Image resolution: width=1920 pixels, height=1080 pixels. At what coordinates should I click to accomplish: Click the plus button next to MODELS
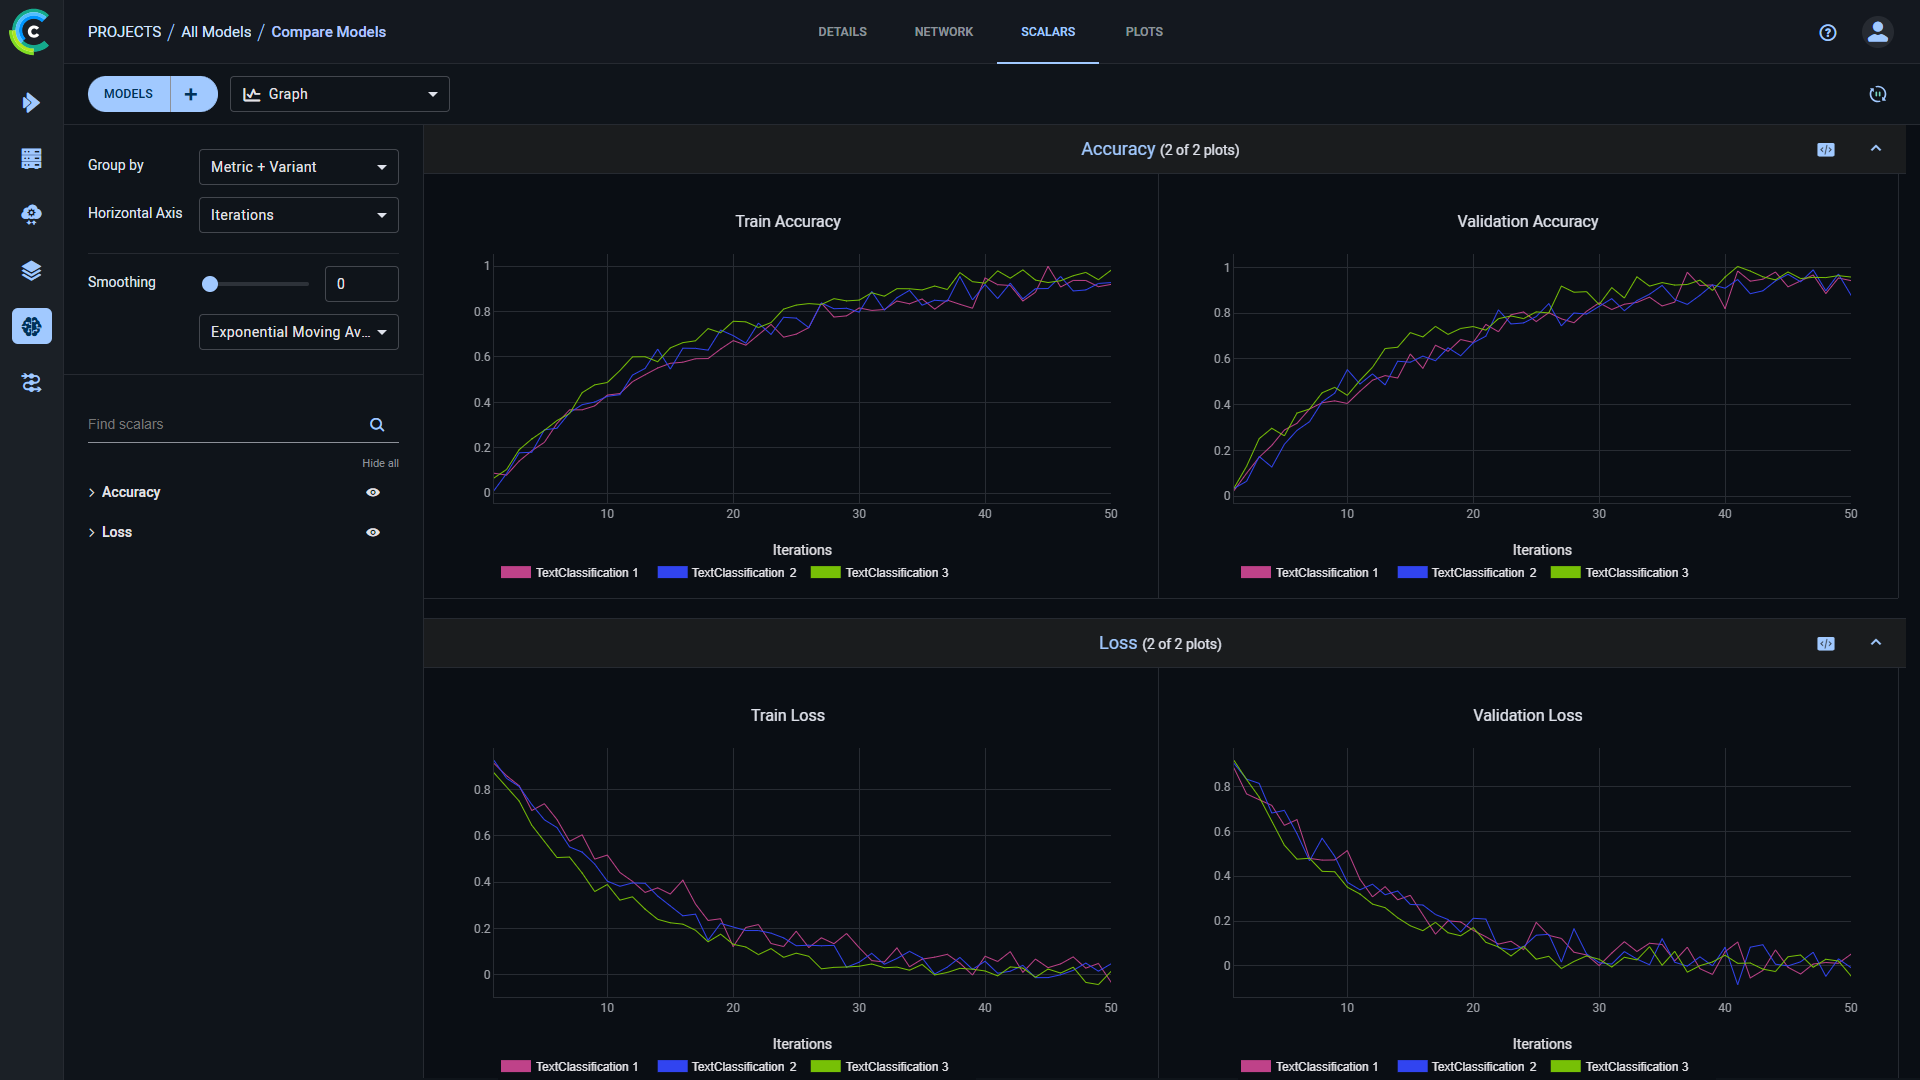pos(191,93)
